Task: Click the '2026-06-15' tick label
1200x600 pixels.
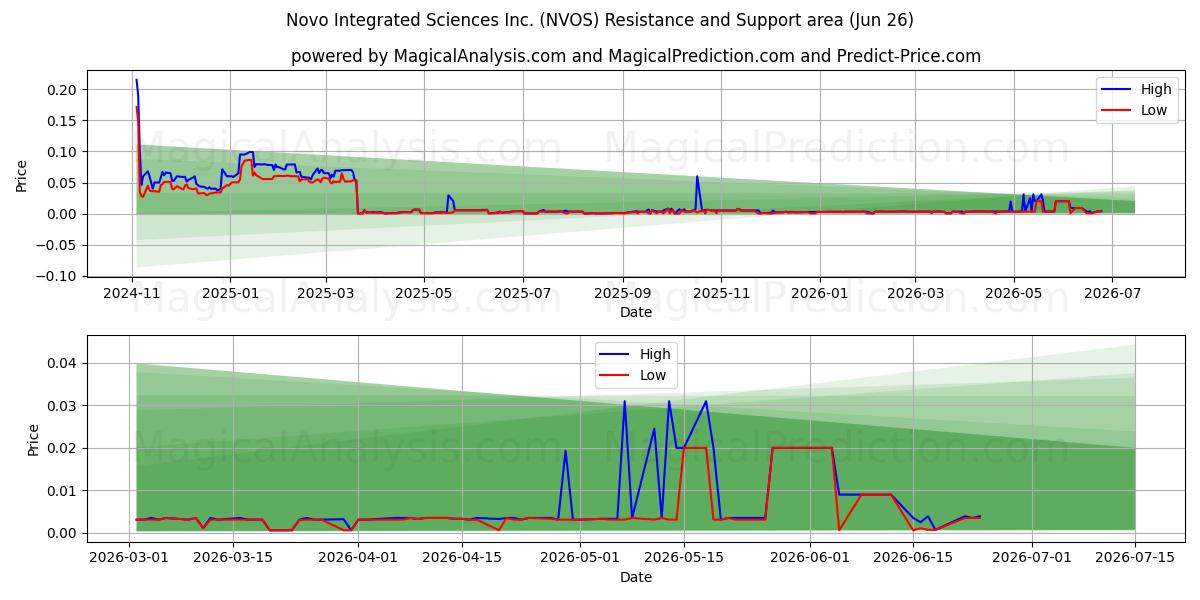Action: (x=913, y=558)
